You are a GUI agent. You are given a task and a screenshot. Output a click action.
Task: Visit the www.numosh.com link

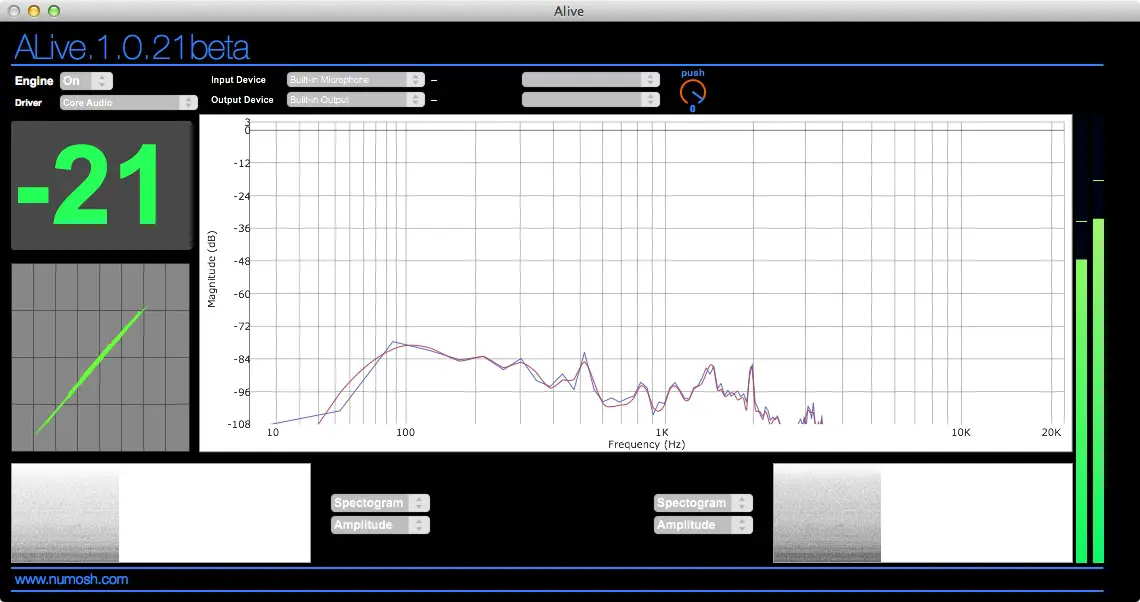(71, 579)
